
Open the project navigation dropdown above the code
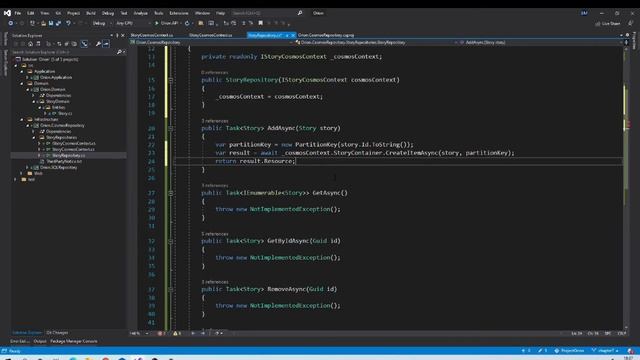click(x=211, y=42)
